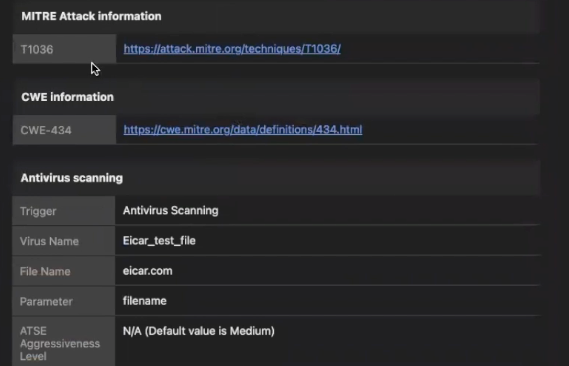Click the Antivirus scanning section heading

point(72,178)
